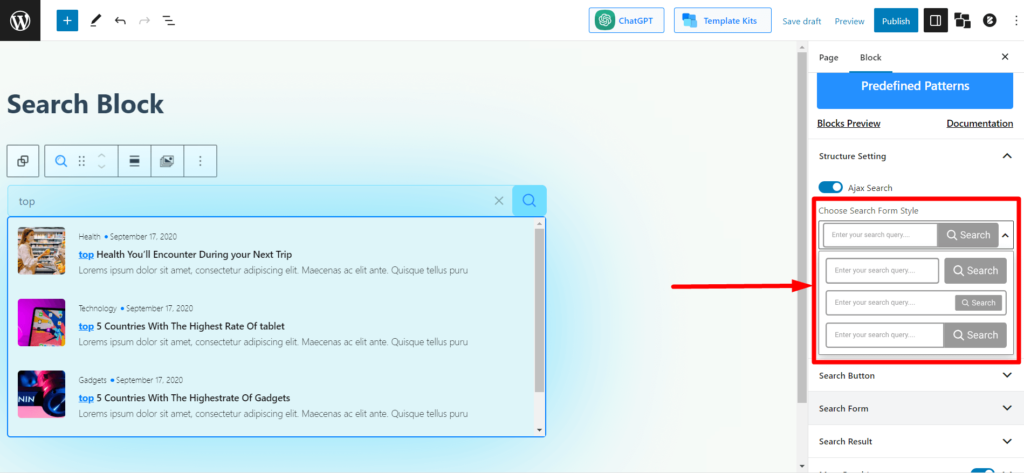
Task: Open '5 Countries With The Highestrate Of Gadgets'
Action: click(x=184, y=398)
